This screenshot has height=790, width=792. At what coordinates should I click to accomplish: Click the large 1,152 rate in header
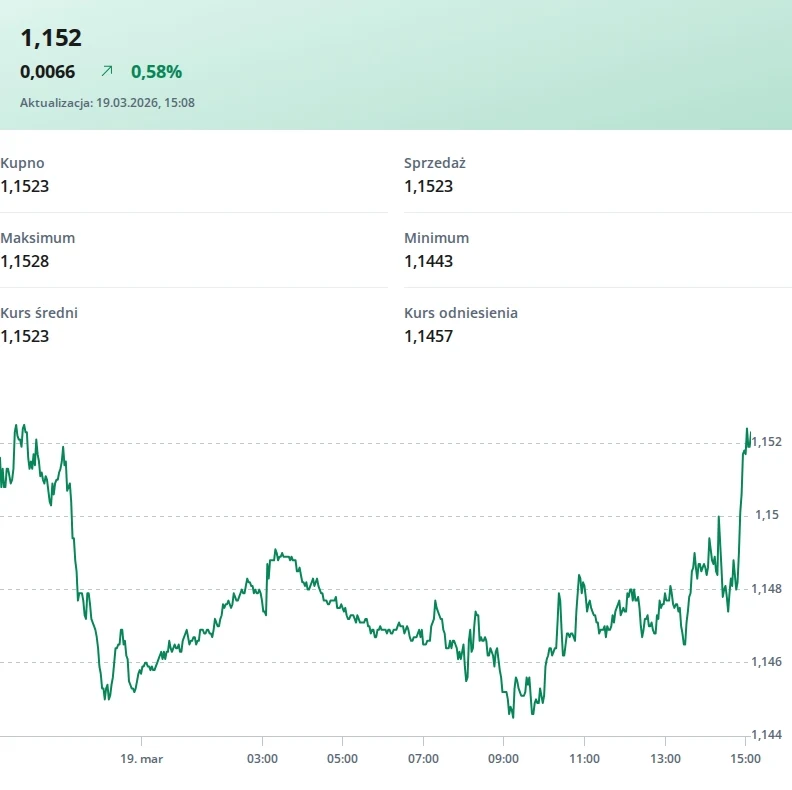pos(51,38)
